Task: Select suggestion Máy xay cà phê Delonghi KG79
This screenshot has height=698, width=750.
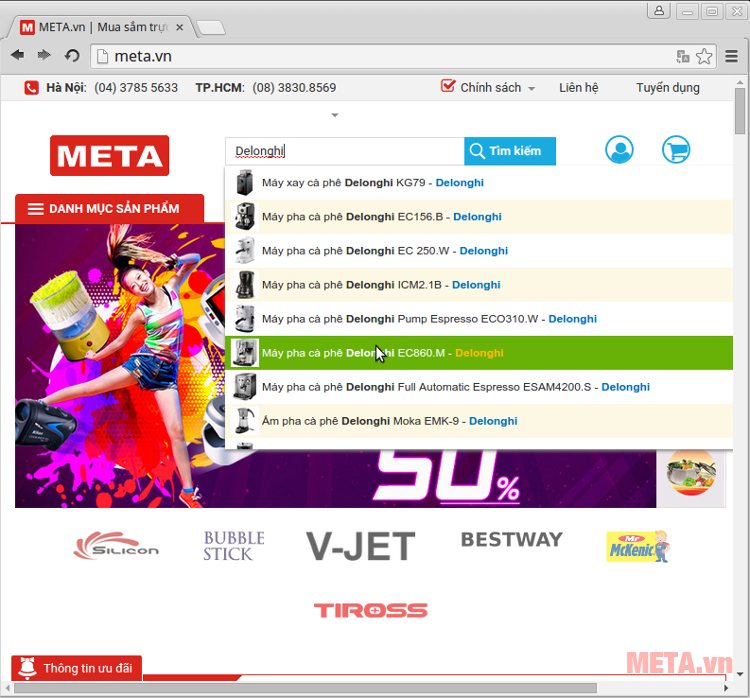Action: 479,183
